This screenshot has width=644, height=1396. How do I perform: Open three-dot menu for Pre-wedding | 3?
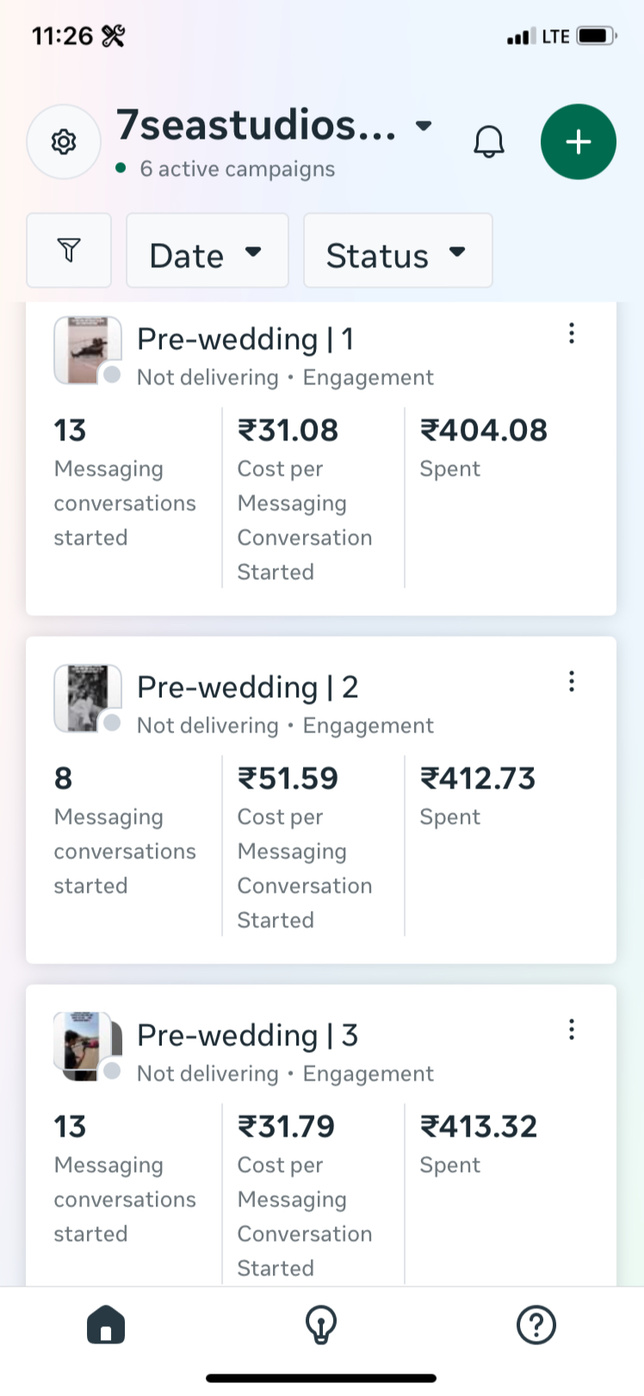click(x=571, y=1030)
